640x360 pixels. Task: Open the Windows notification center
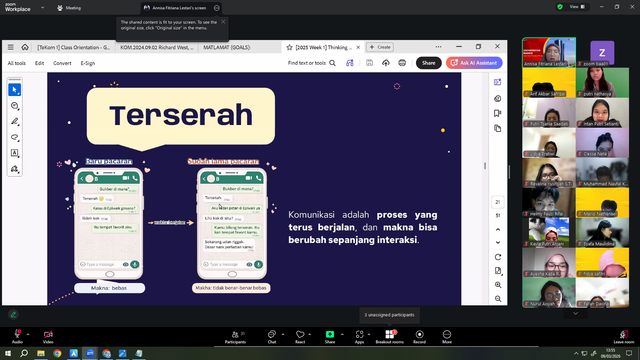(629, 353)
